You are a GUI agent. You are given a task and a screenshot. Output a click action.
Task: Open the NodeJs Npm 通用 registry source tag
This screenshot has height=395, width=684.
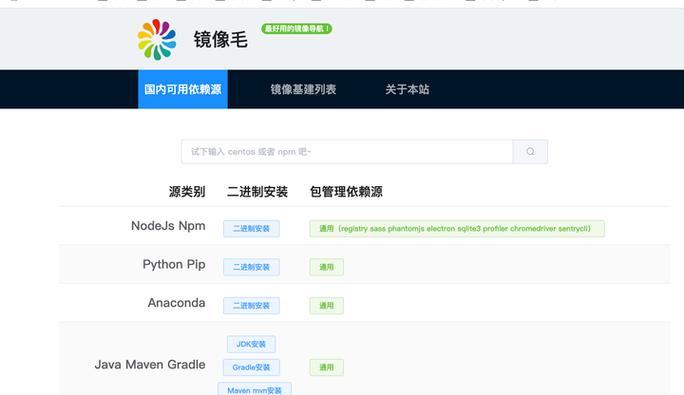click(x=457, y=228)
